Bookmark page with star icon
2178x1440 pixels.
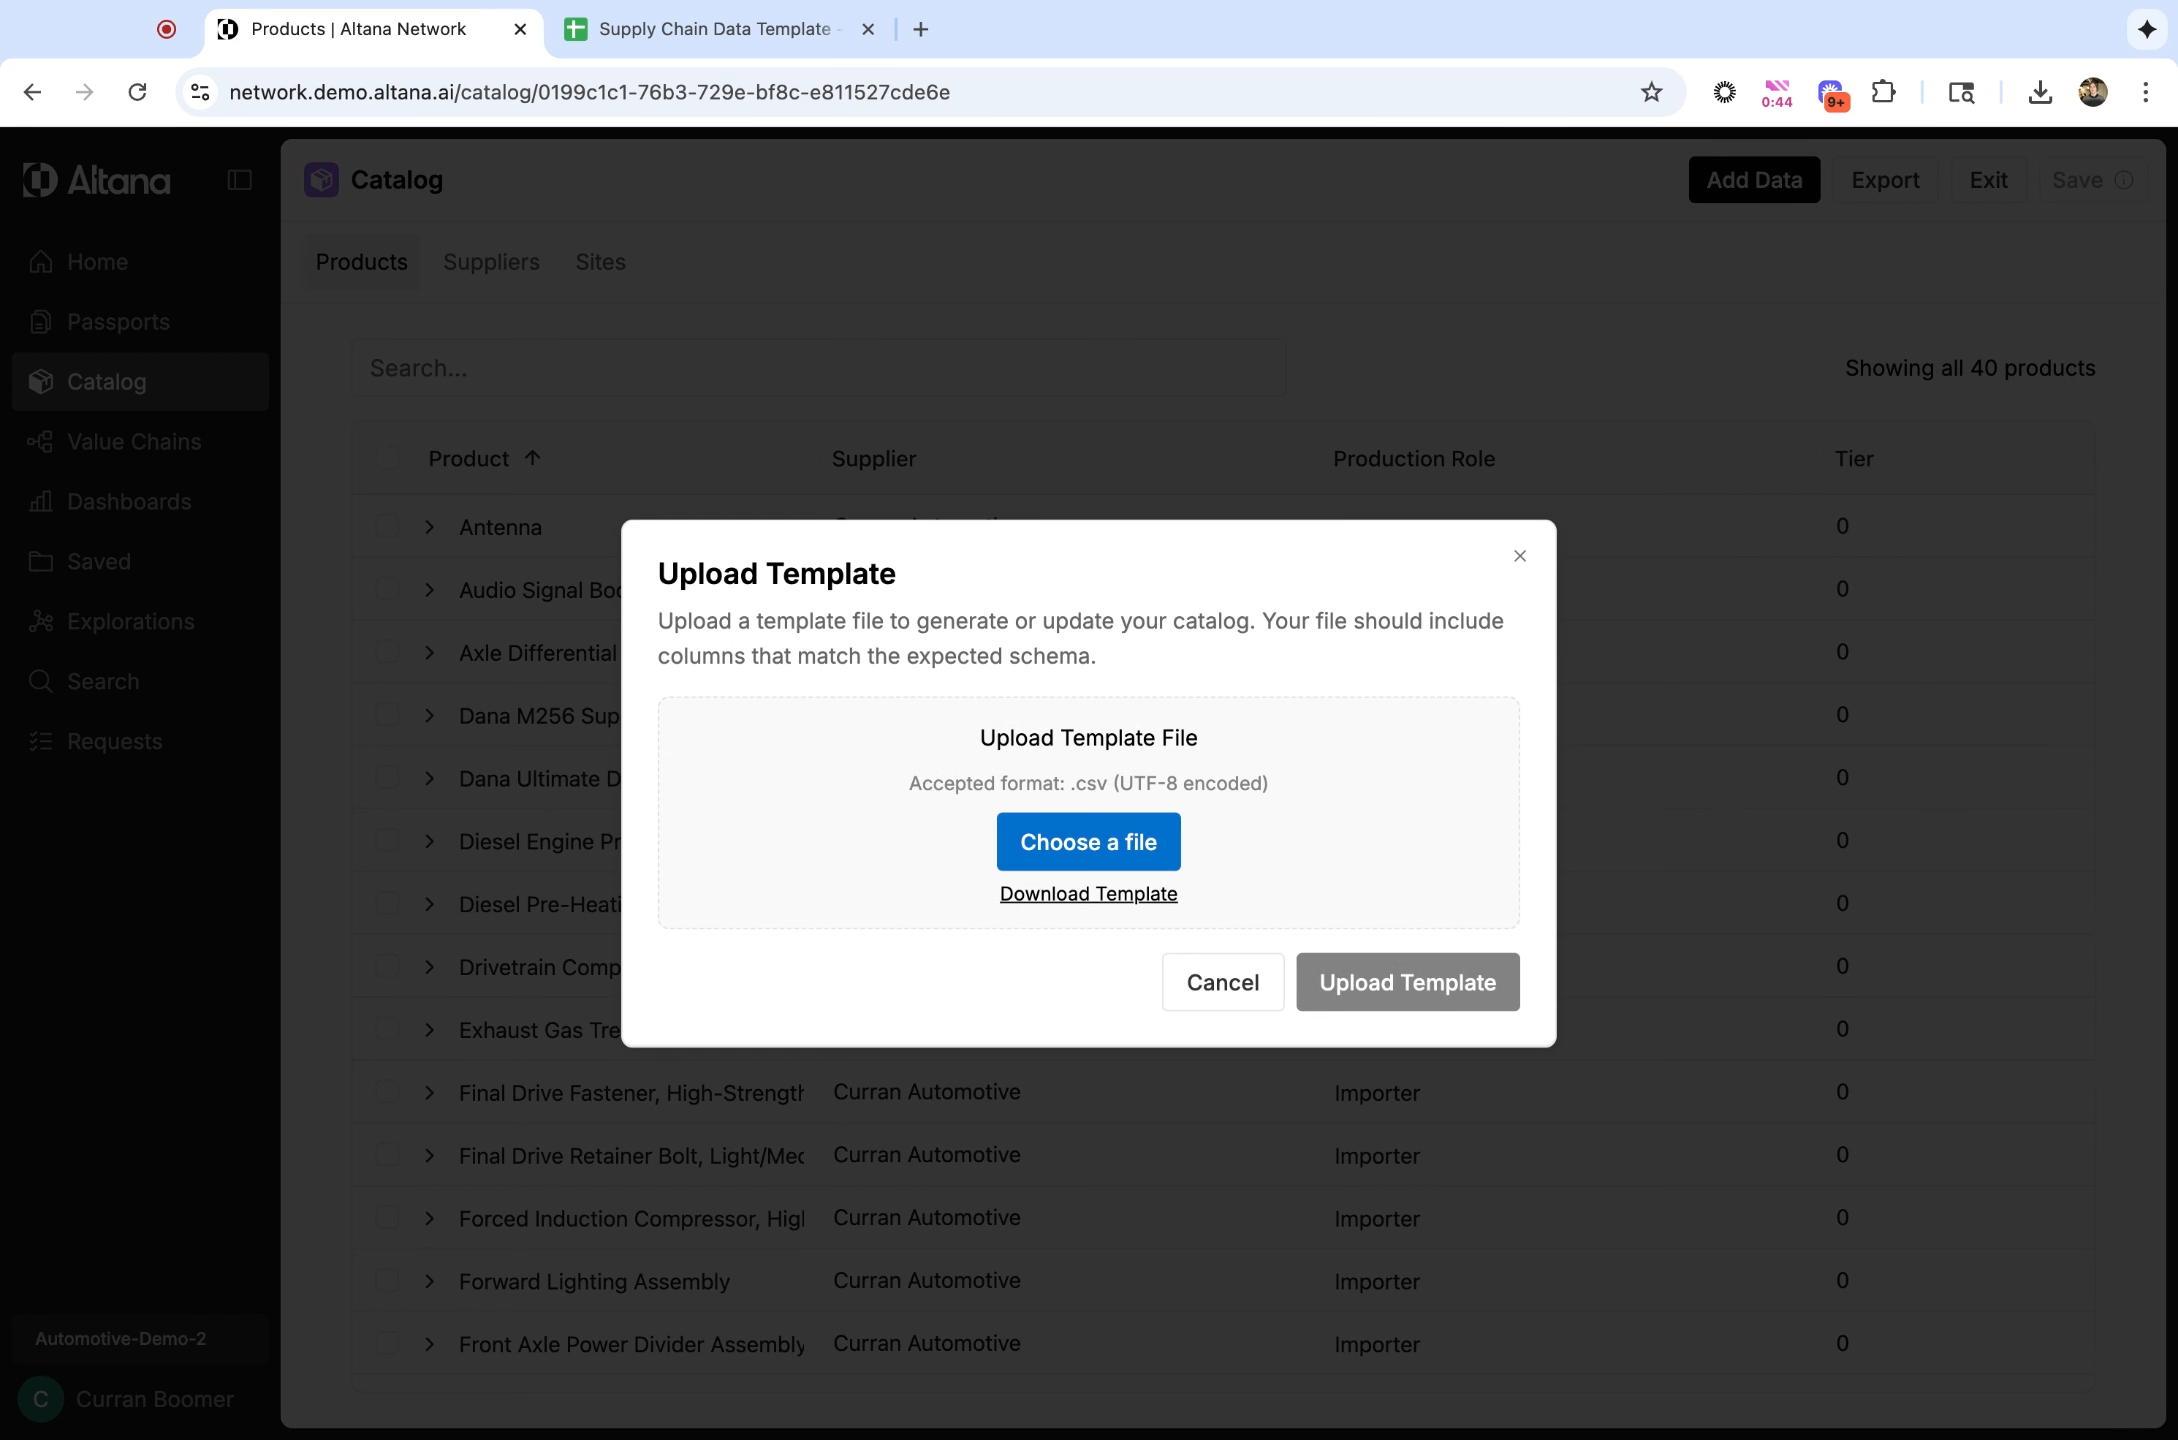[x=1651, y=92]
